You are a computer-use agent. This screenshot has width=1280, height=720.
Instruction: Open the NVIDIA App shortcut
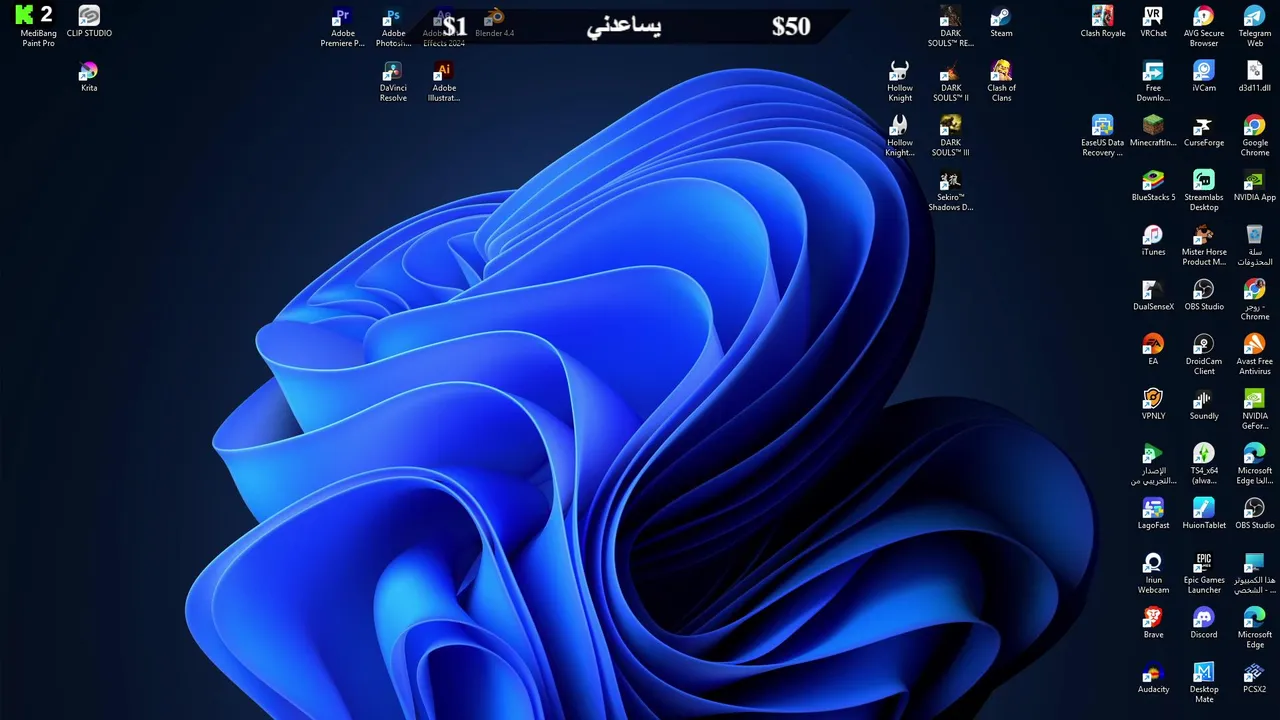pos(1255,186)
